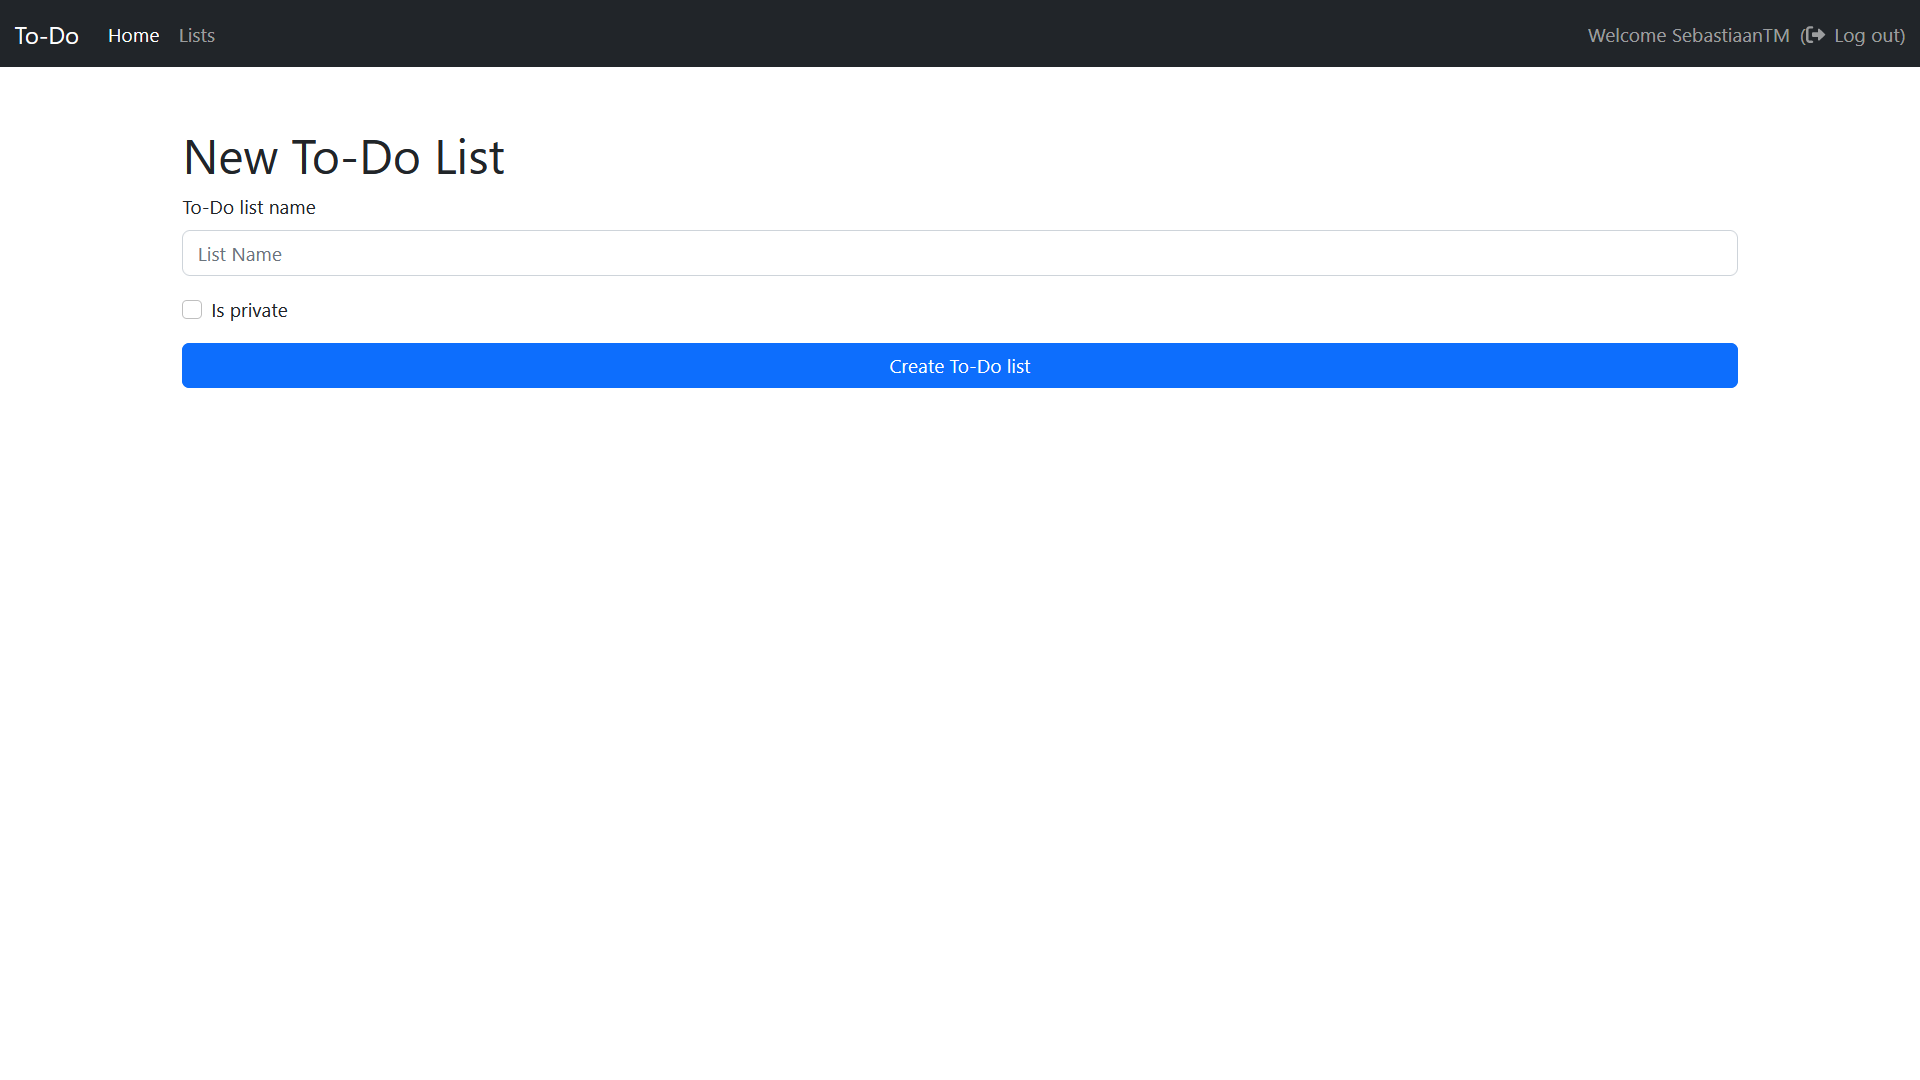Open the Home nav item
This screenshot has width=1920, height=1080.
coord(134,35)
